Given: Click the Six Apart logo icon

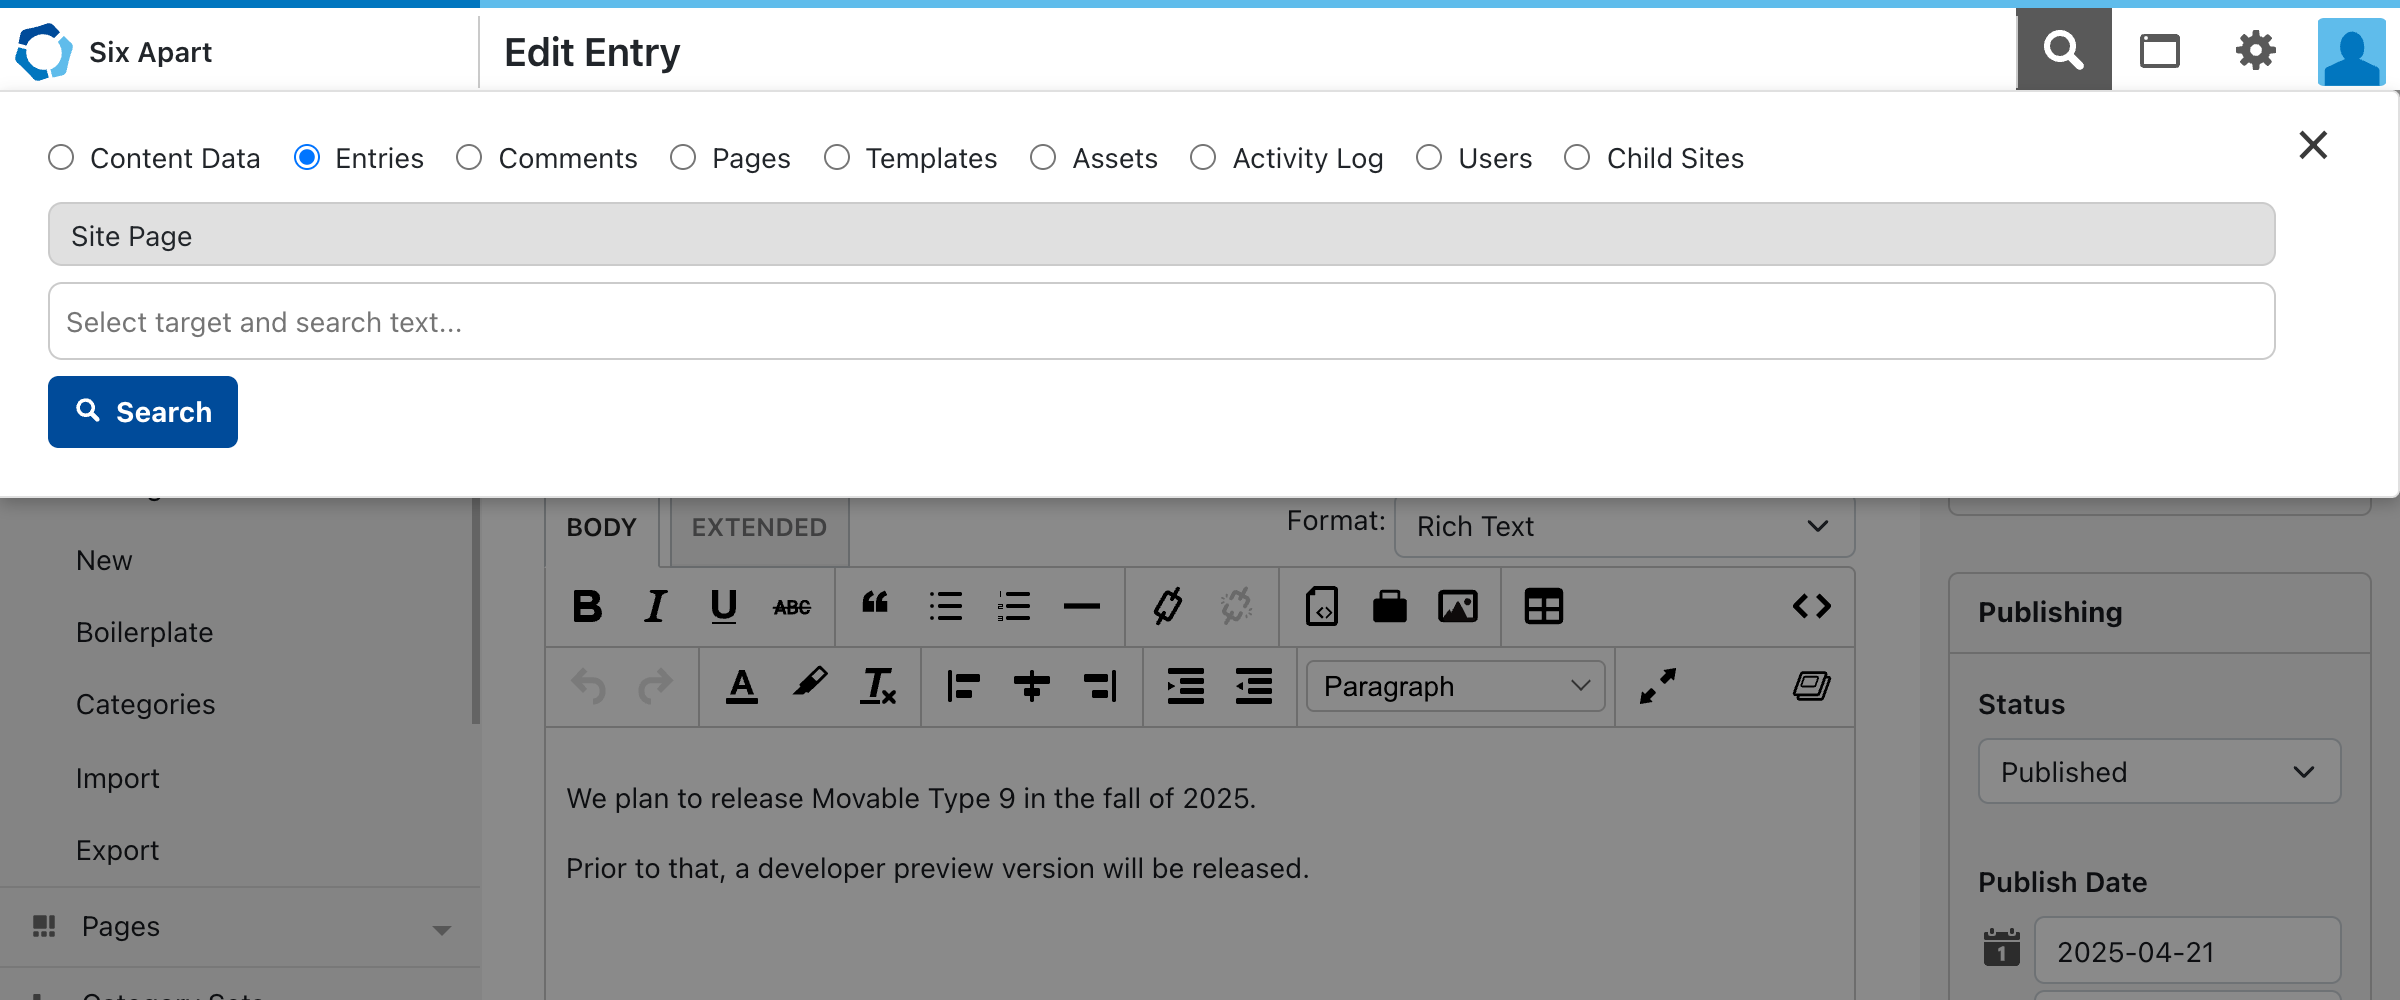Looking at the screenshot, I should [x=44, y=52].
